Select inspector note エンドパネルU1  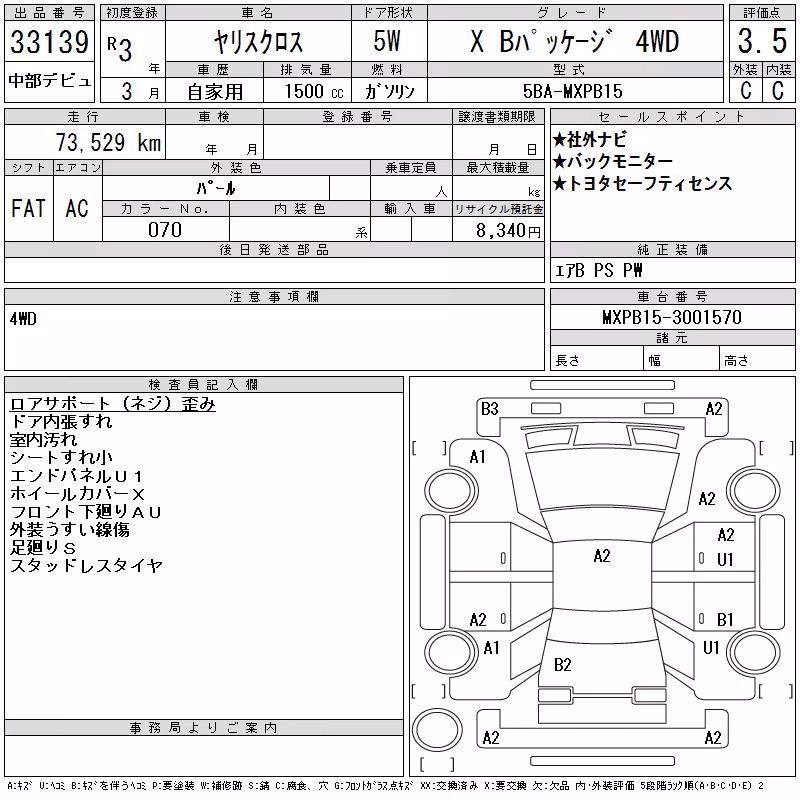(x=76, y=476)
